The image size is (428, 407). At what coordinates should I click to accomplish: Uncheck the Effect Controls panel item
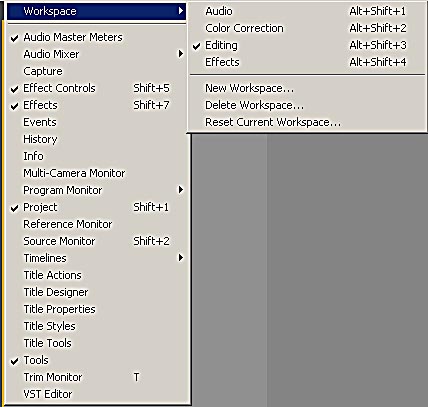(x=97, y=88)
